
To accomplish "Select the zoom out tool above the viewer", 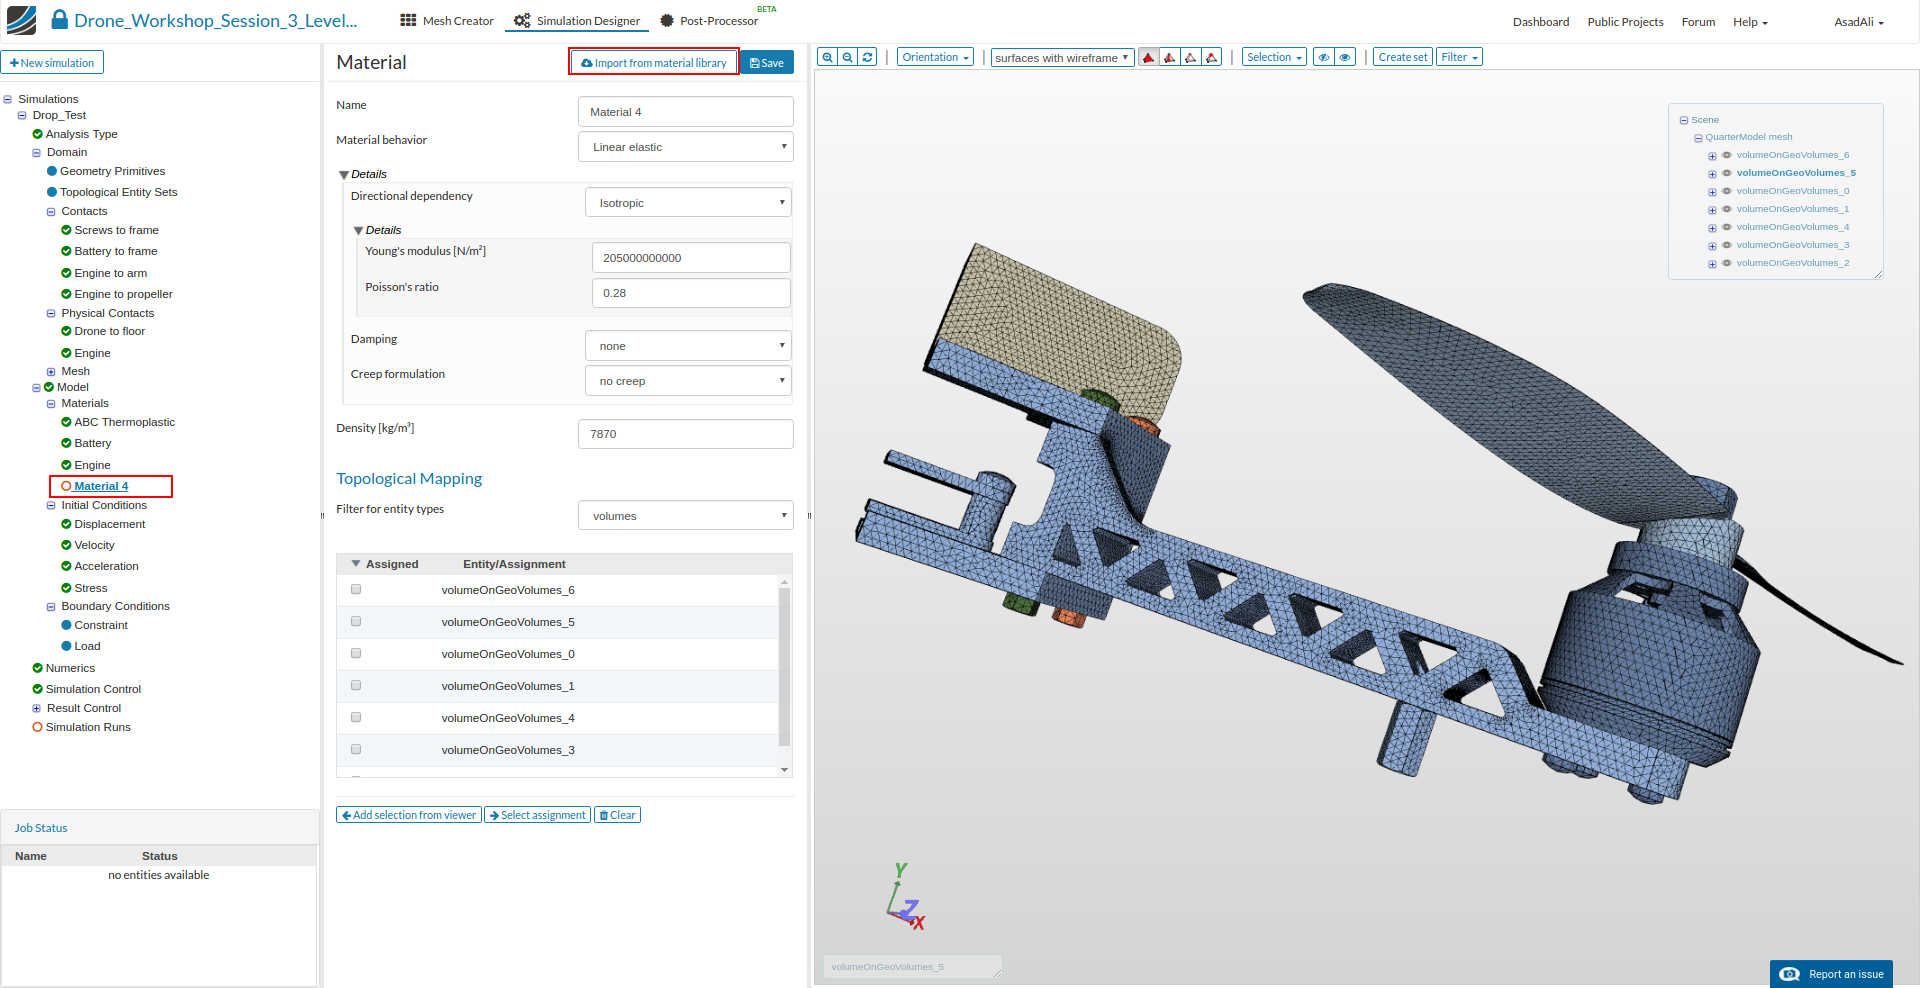I will [x=846, y=57].
